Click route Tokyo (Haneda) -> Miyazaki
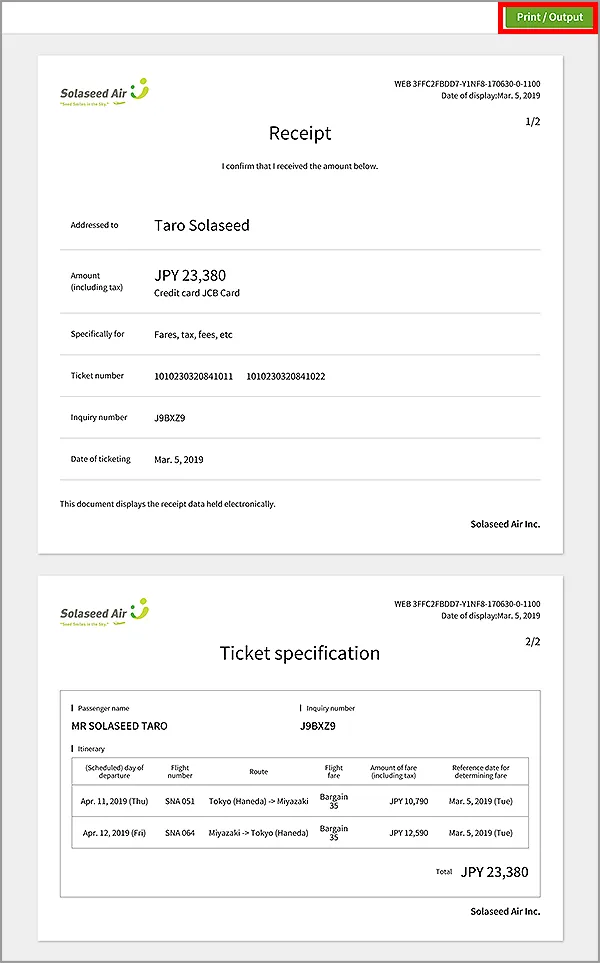600x963 pixels. [x=259, y=802]
